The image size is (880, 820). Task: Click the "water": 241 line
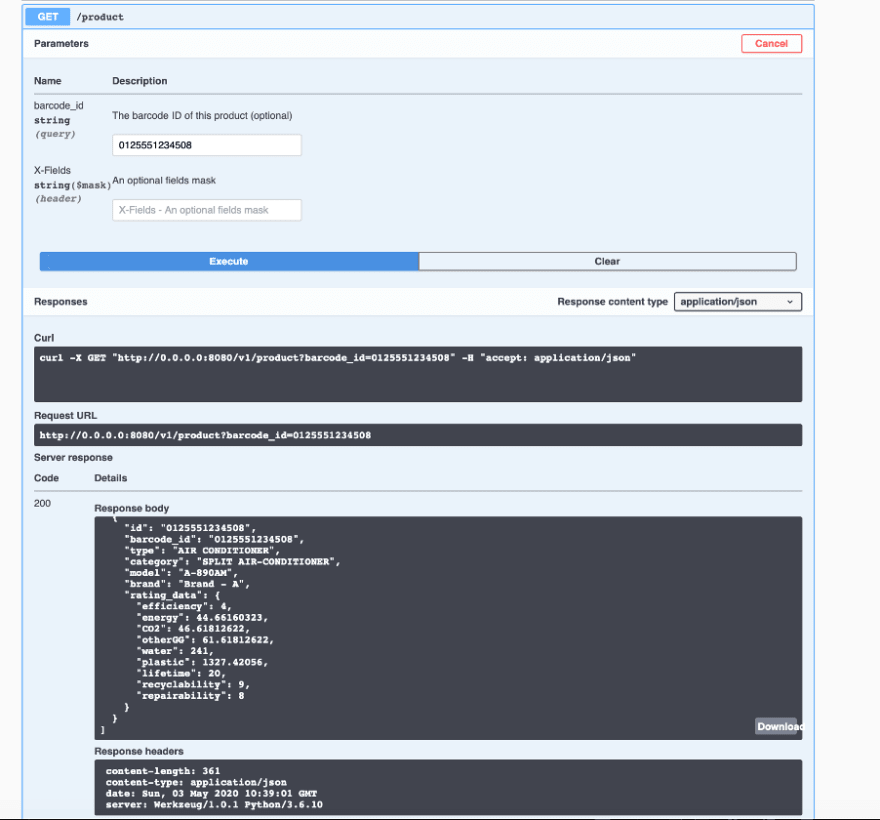tap(175, 651)
